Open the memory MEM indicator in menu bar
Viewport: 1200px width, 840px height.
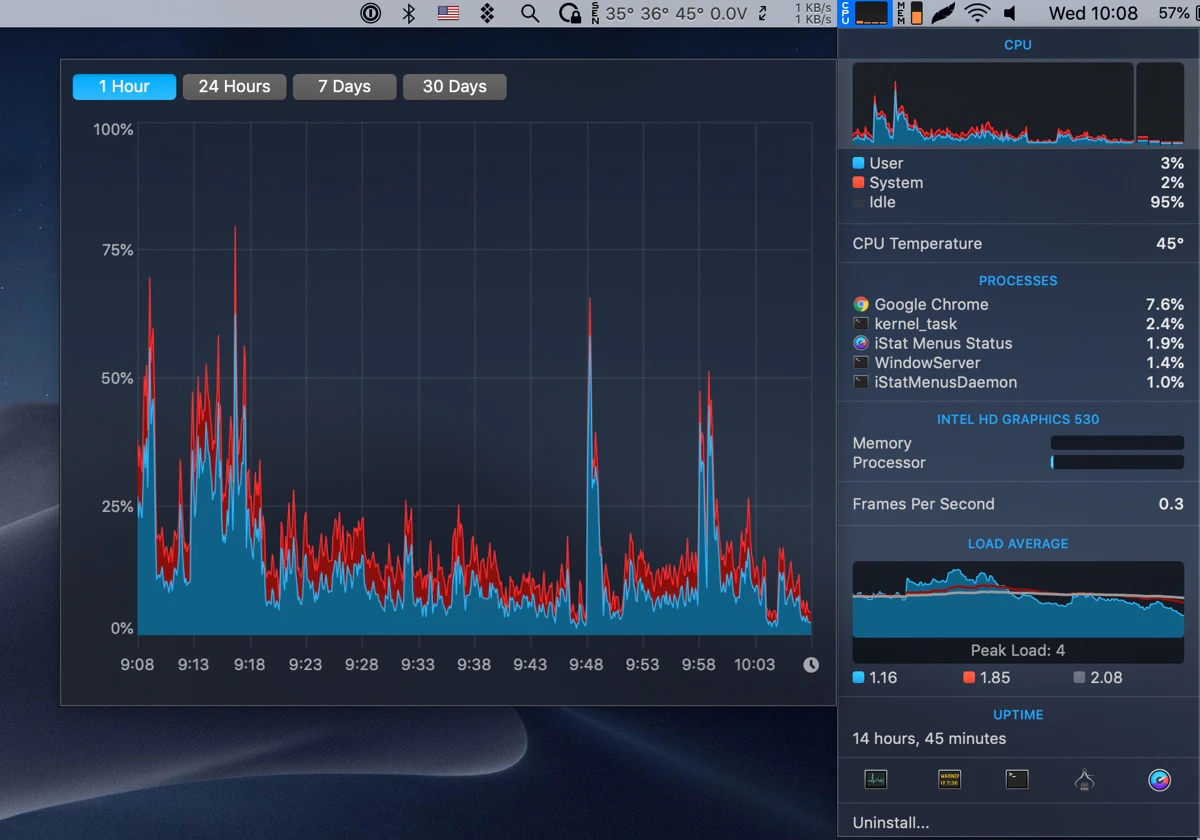(909, 13)
